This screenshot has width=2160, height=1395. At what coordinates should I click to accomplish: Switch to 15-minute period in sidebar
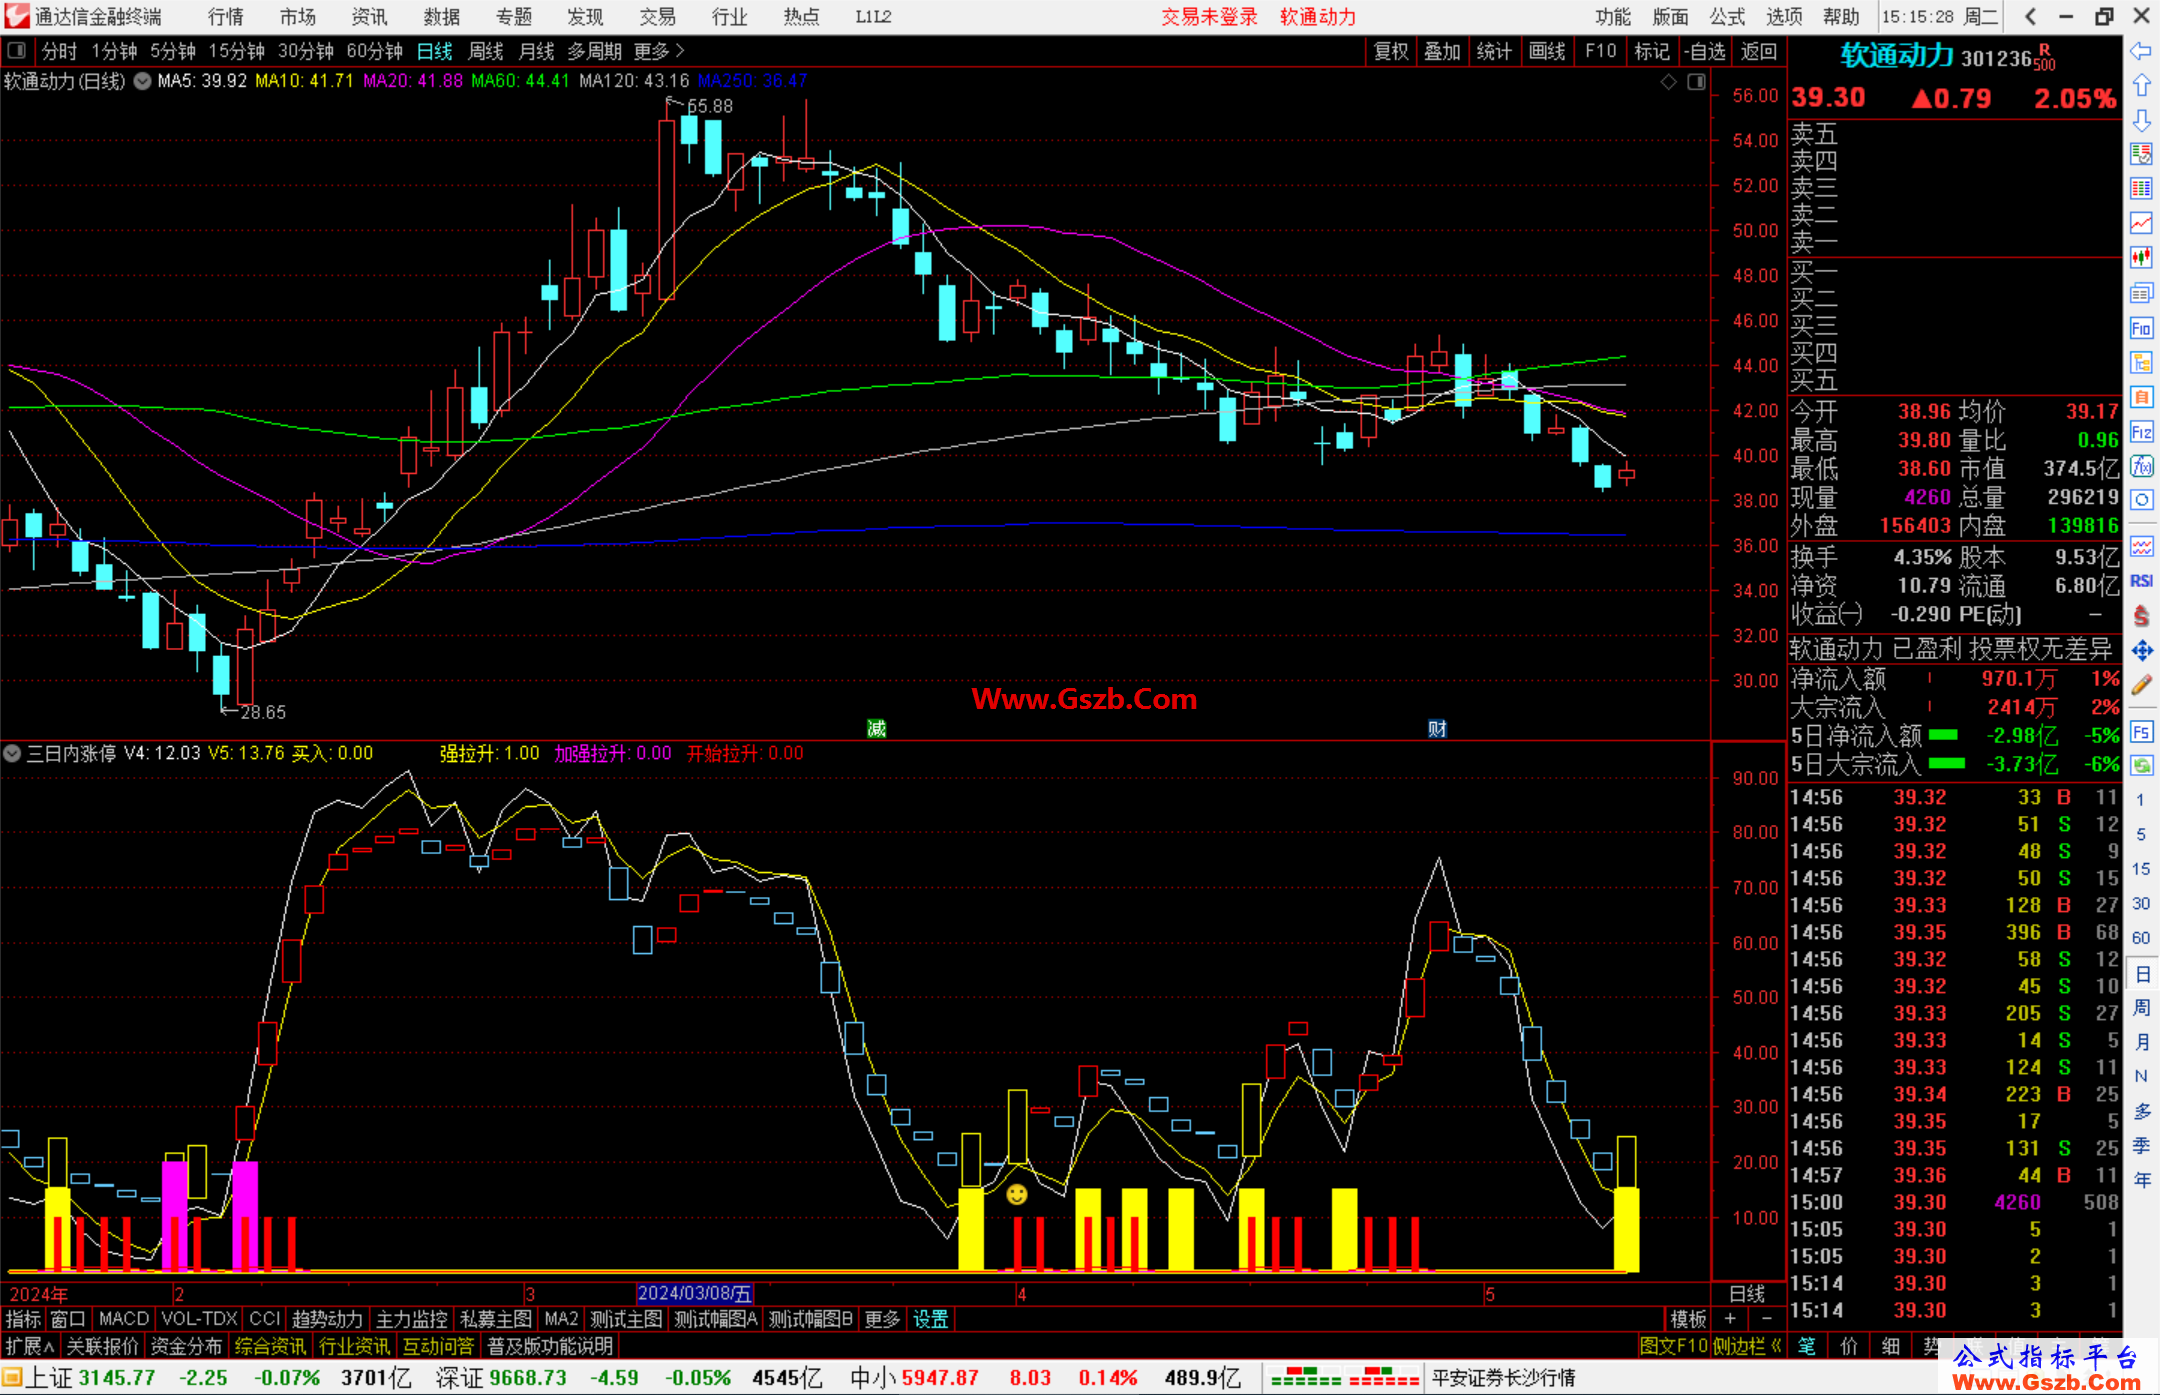pos(2141,869)
